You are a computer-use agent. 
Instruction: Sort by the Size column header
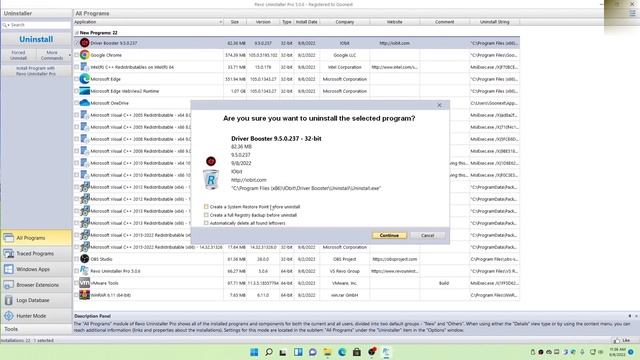point(235,22)
